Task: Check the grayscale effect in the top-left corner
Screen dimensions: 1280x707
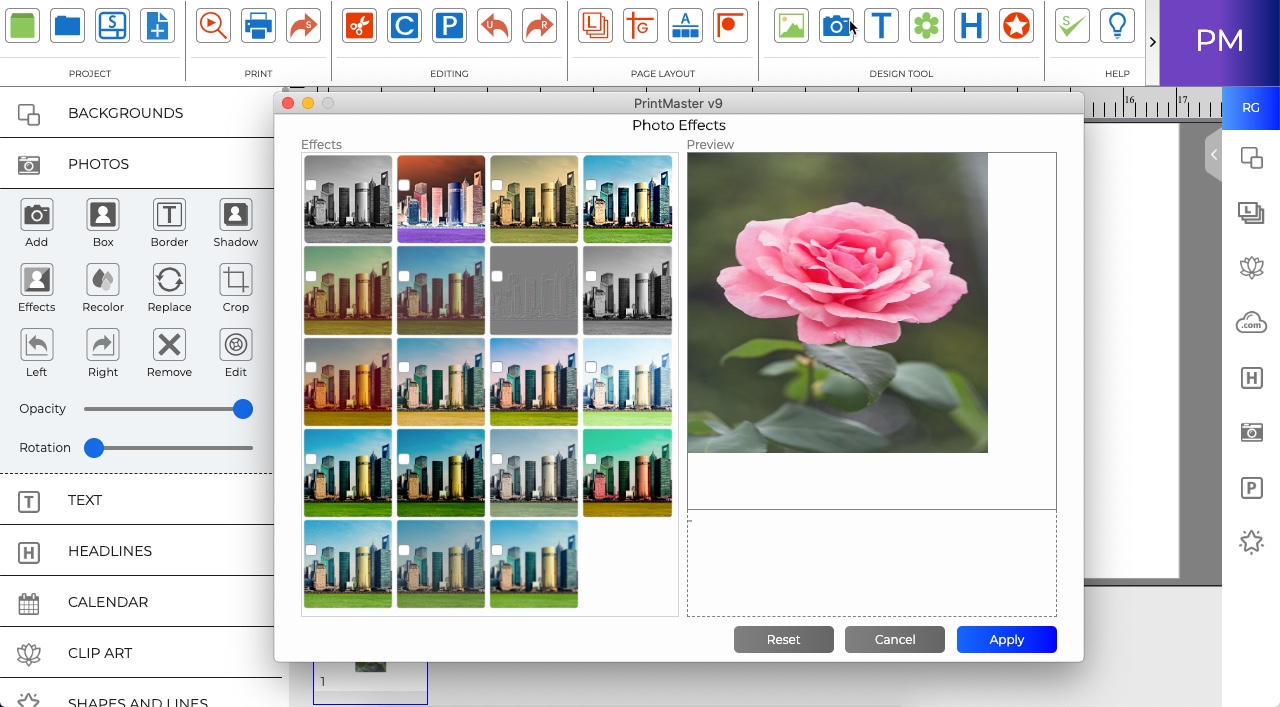Action: point(310,184)
